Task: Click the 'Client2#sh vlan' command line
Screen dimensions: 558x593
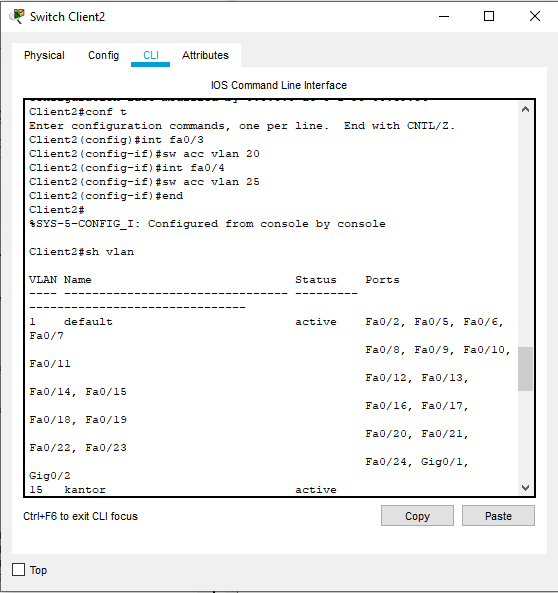Action: [x=81, y=252]
